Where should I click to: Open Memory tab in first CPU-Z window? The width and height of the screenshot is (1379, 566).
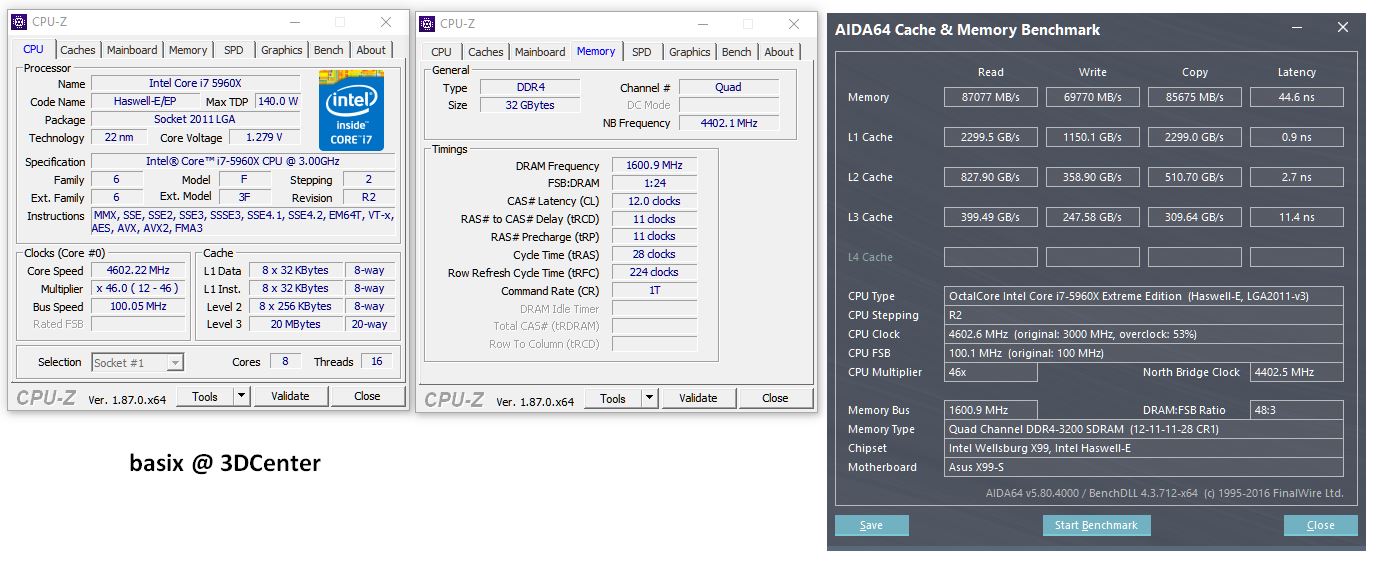pos(188,50)
